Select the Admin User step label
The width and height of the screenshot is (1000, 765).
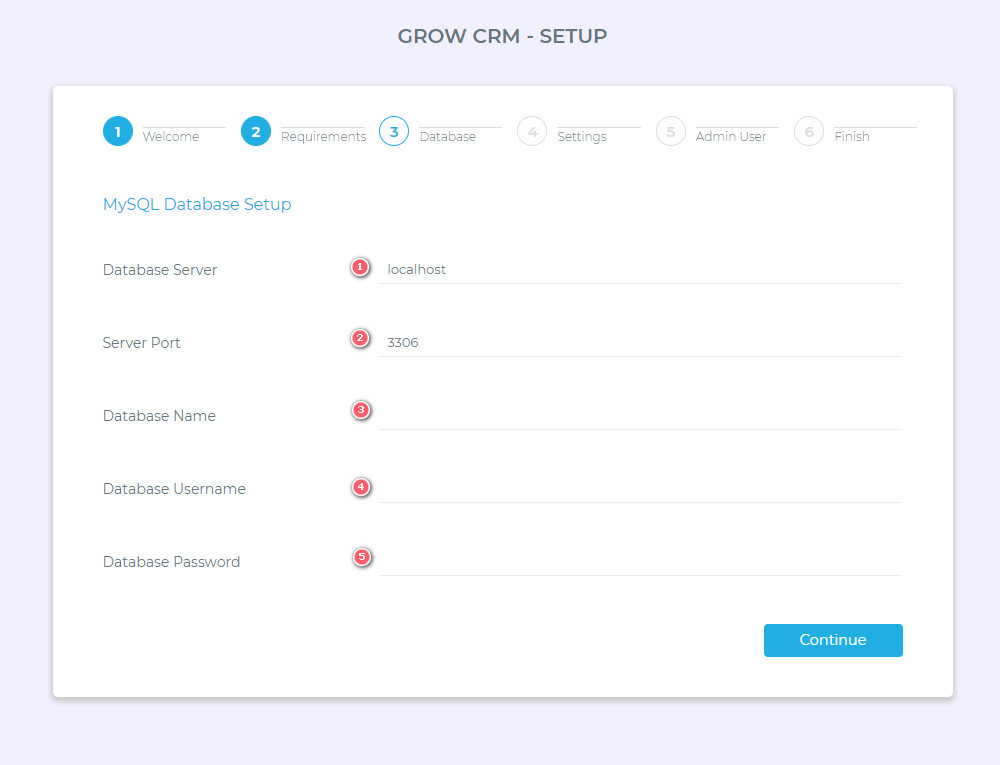[x=731, y=136]
